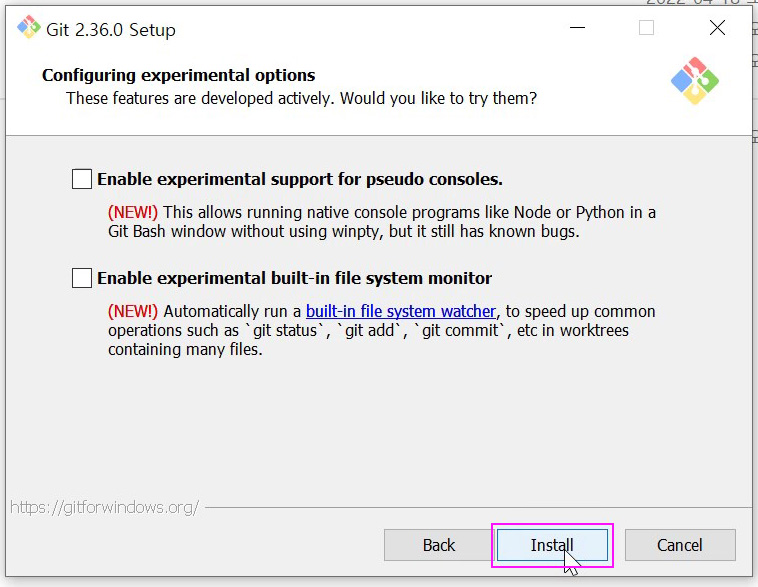758x587 pixels.
Task: Click the description text mentioning git status
Action: click(x=368, y=331)
